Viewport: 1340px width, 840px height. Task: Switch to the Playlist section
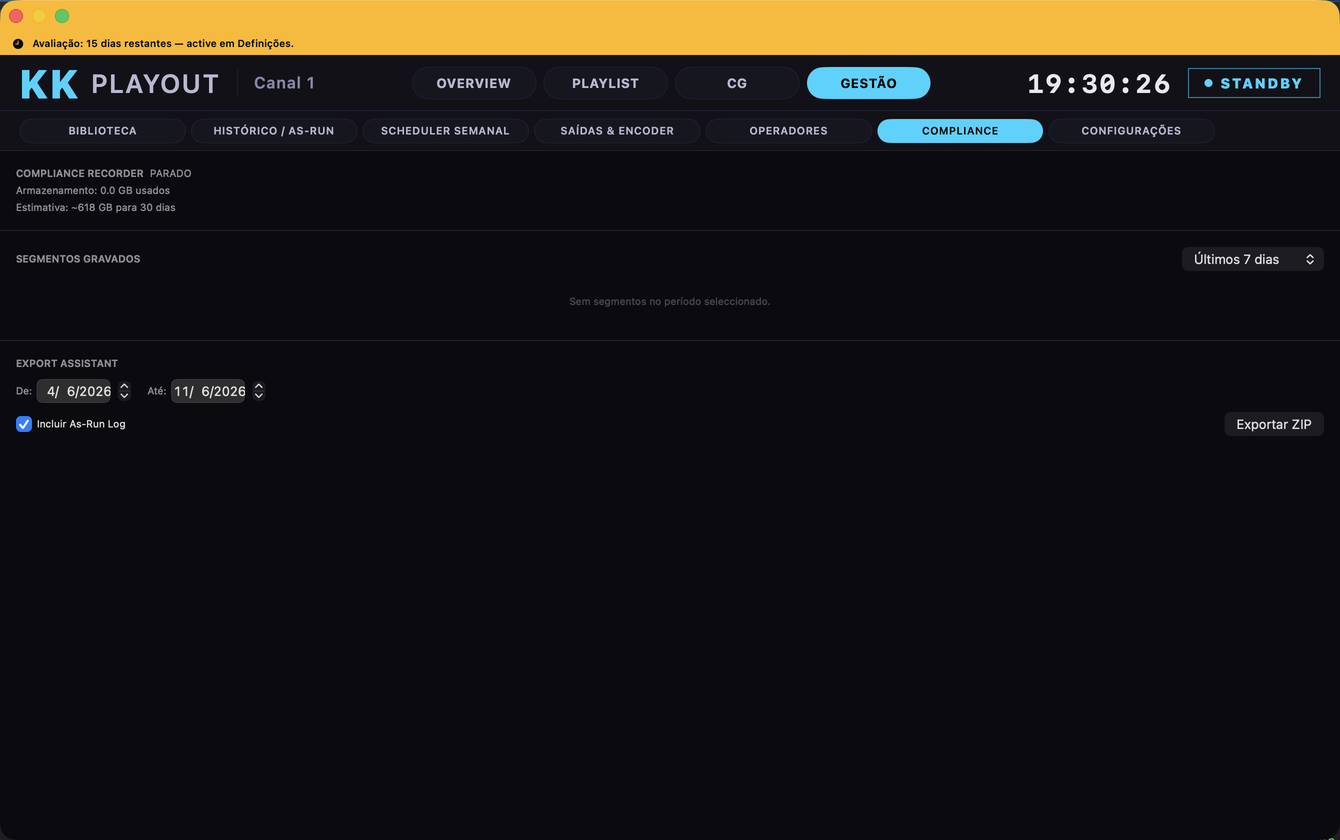pyautogui.click(x=605, y=83)
